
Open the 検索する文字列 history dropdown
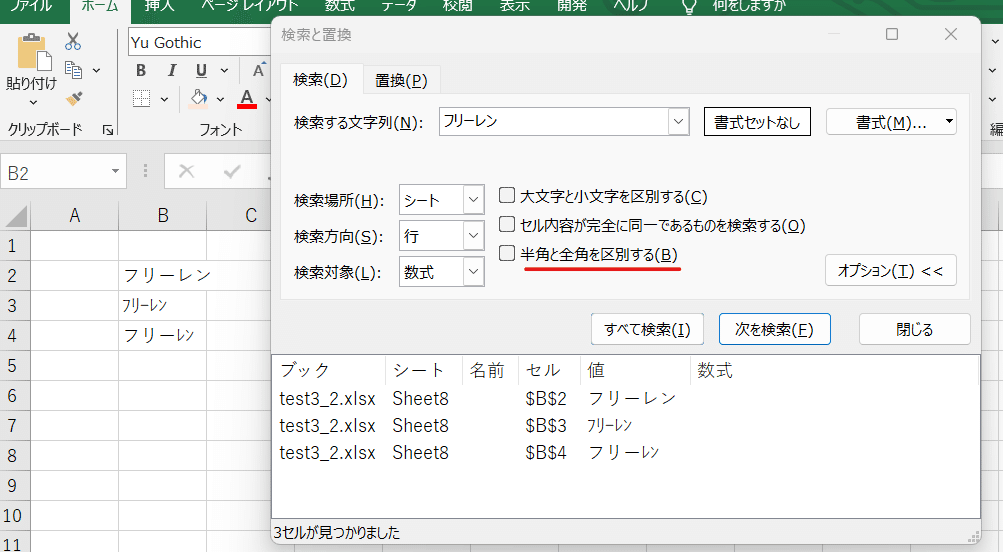(x=678, y=122)
